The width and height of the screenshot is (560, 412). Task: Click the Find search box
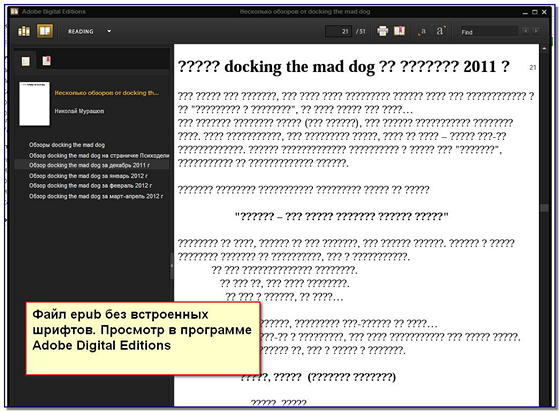(488, 32)
